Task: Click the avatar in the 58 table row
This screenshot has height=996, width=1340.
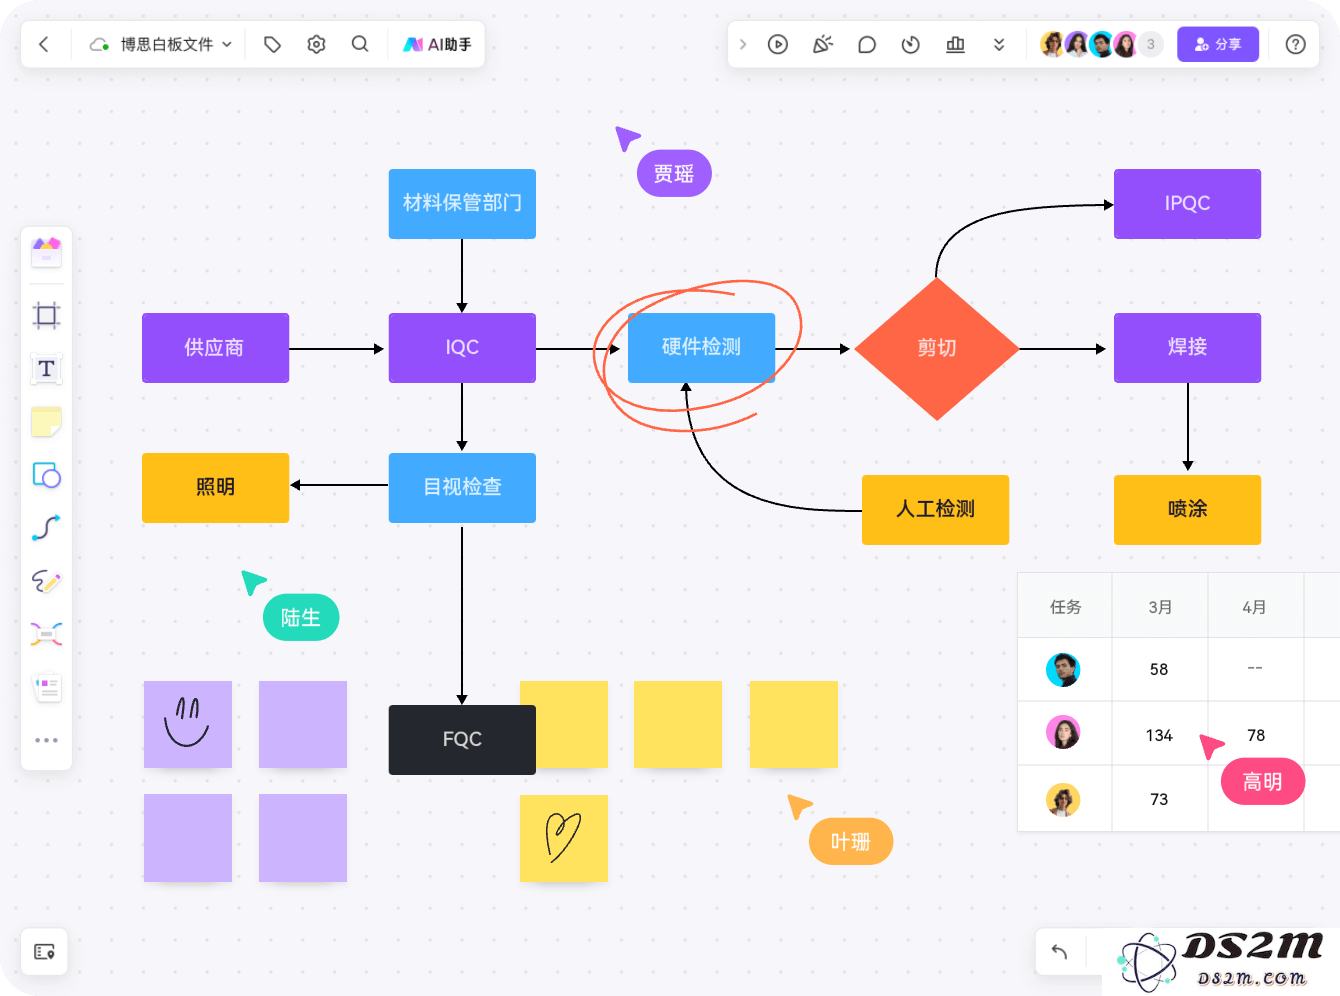Action: 1063,669
